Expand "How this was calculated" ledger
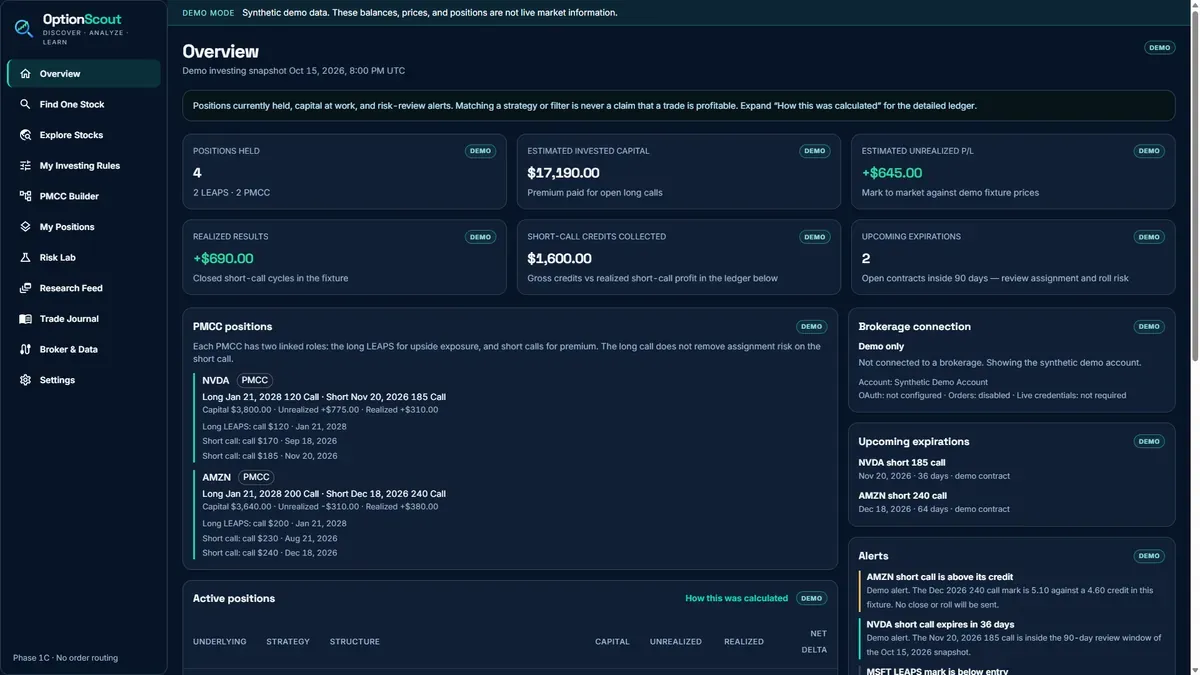The image size is (1200, 675). [736, 598]
